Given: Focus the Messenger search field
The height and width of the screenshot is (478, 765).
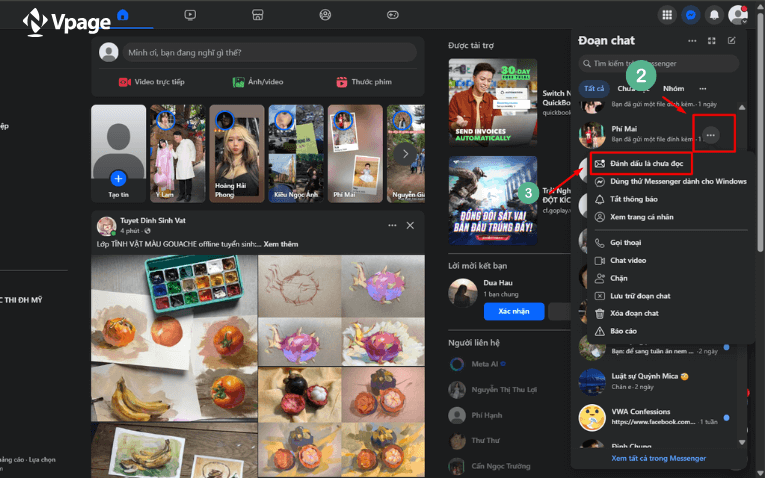Looking at the screenshot, I should point(659,63).
